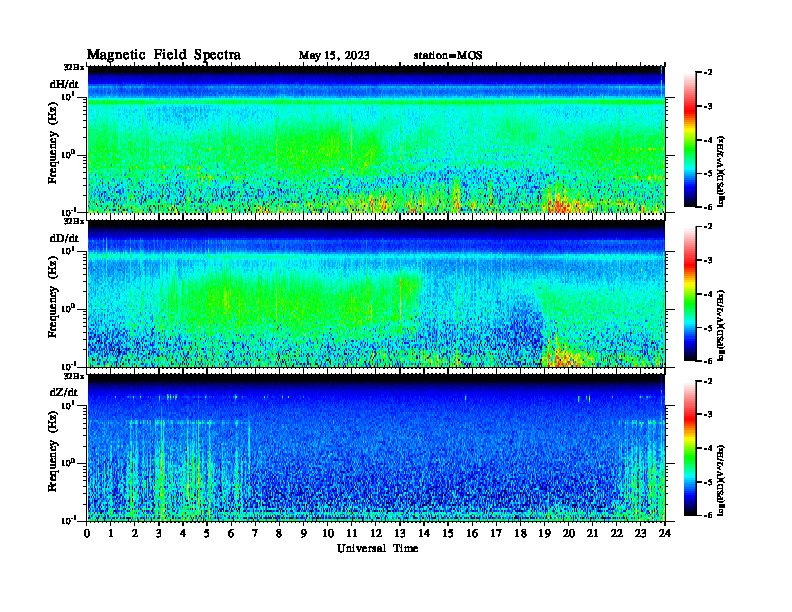Click the hour 2 tick label
Viewport: 792px width, 612px height.
point(135,534)
